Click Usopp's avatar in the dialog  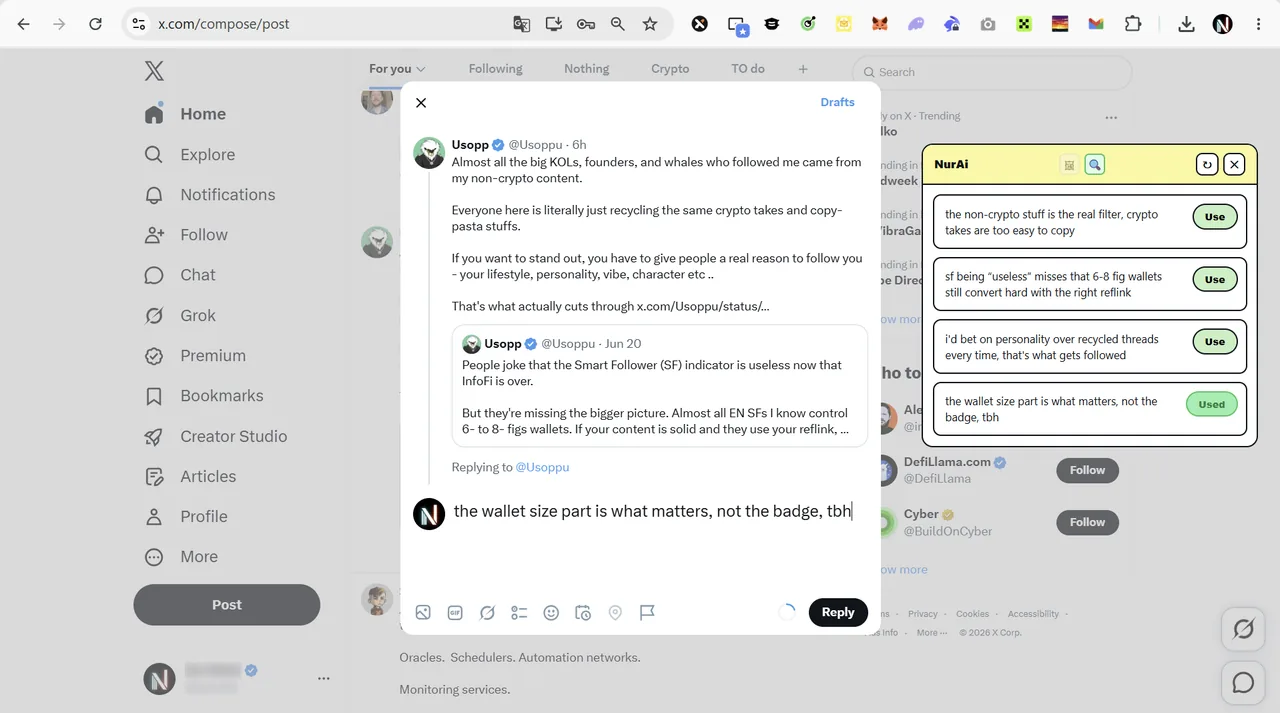(x=429, y=153)
